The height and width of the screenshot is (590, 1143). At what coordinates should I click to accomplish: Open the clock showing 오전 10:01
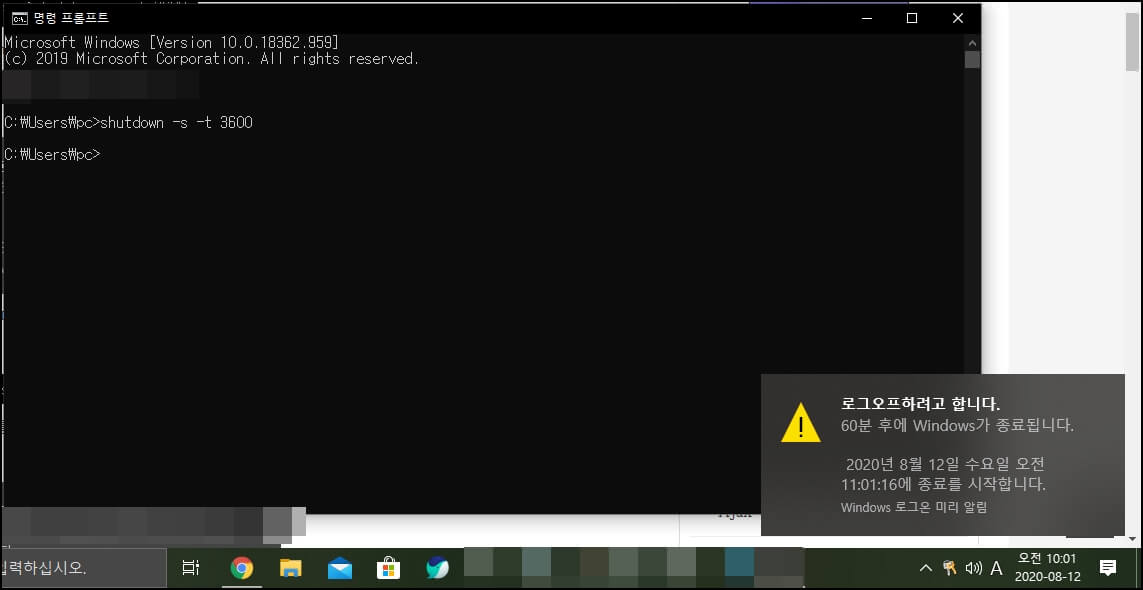pos(1047,558)
